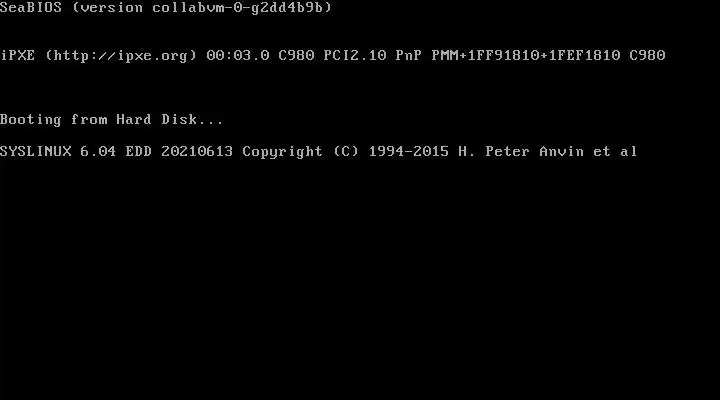Click the SYSLINUX label

tap(36, 152)
